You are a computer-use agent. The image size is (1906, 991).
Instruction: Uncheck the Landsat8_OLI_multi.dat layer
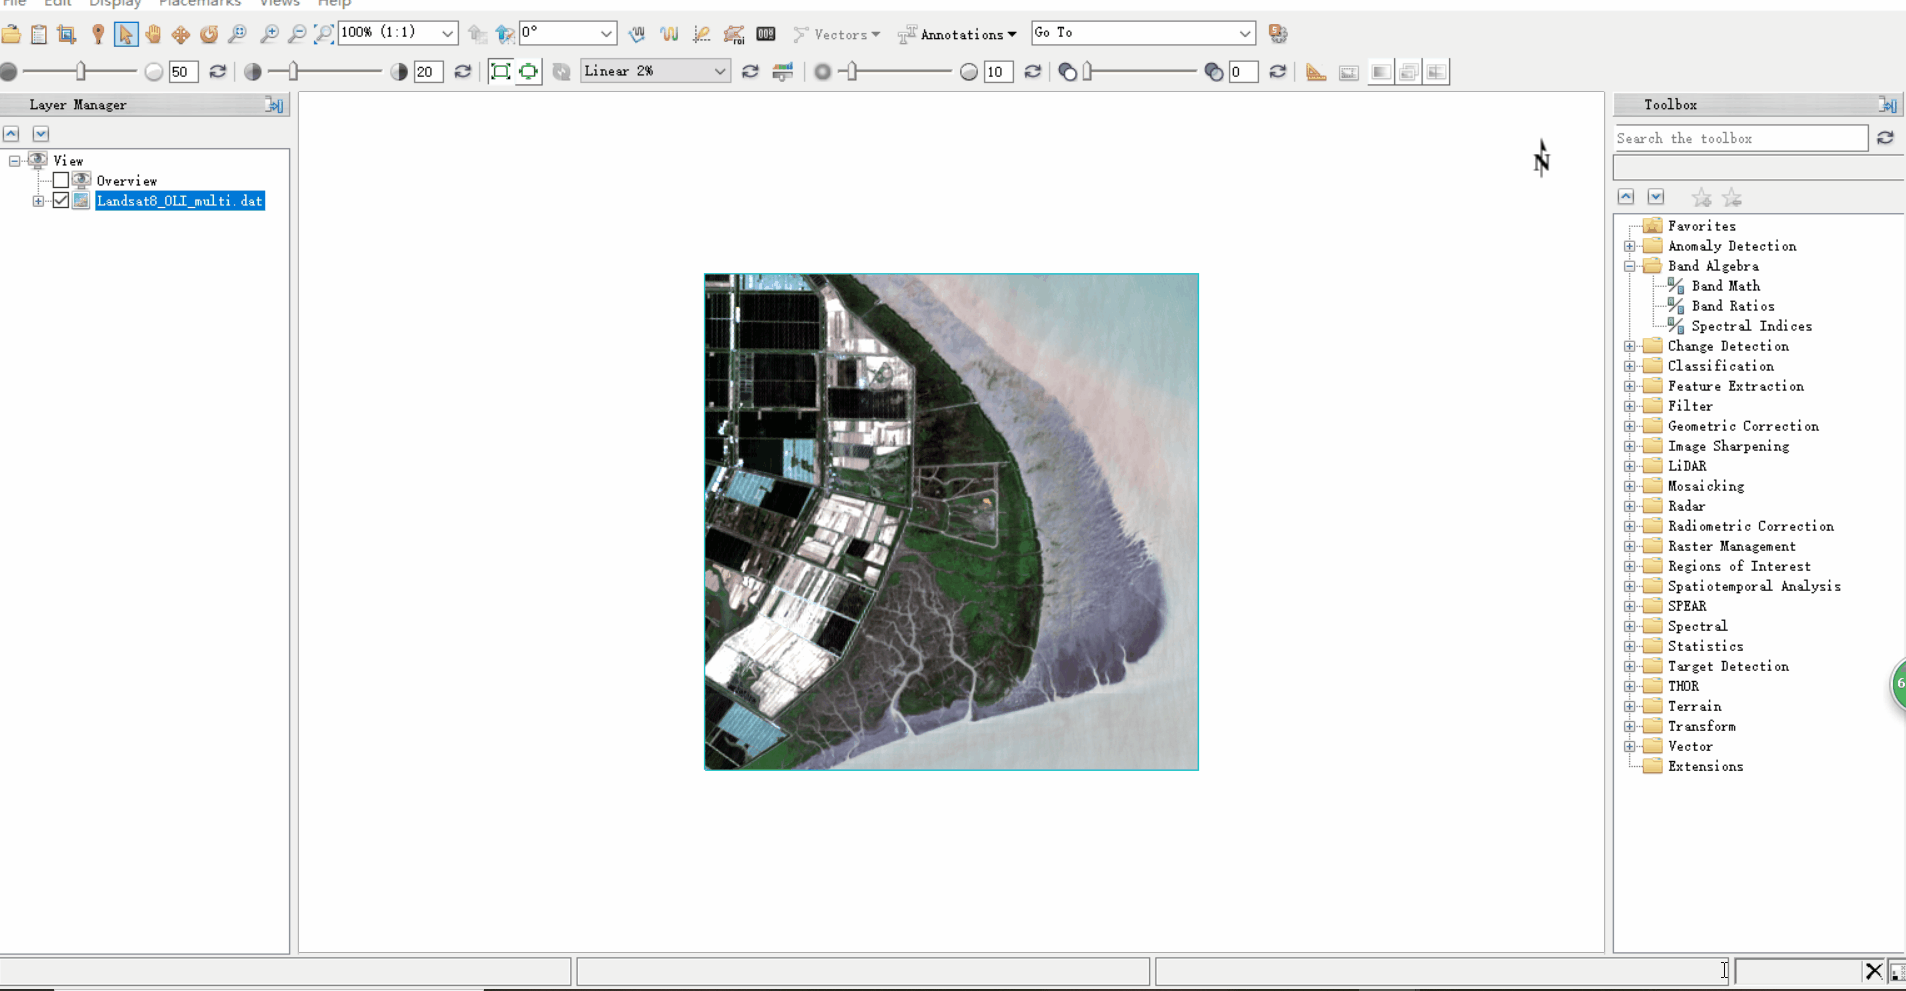[x=61, y=201]
